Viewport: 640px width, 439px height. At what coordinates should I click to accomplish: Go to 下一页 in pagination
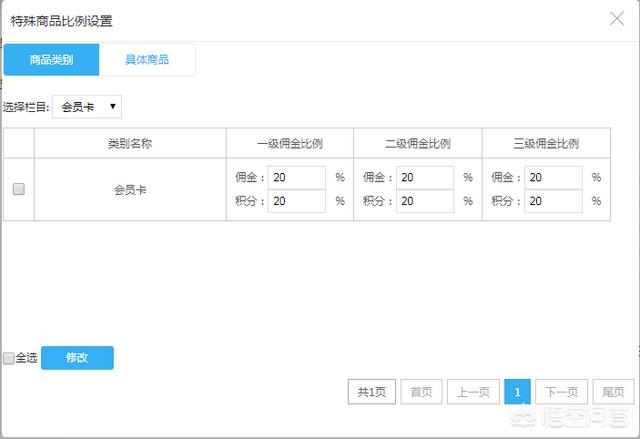tap(561, 393)
